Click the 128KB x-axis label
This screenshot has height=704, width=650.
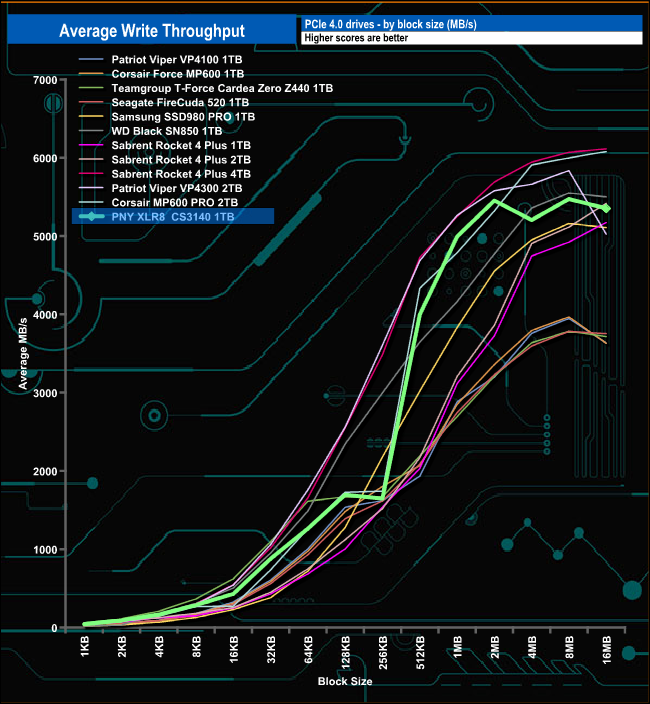tap(346, 652)
